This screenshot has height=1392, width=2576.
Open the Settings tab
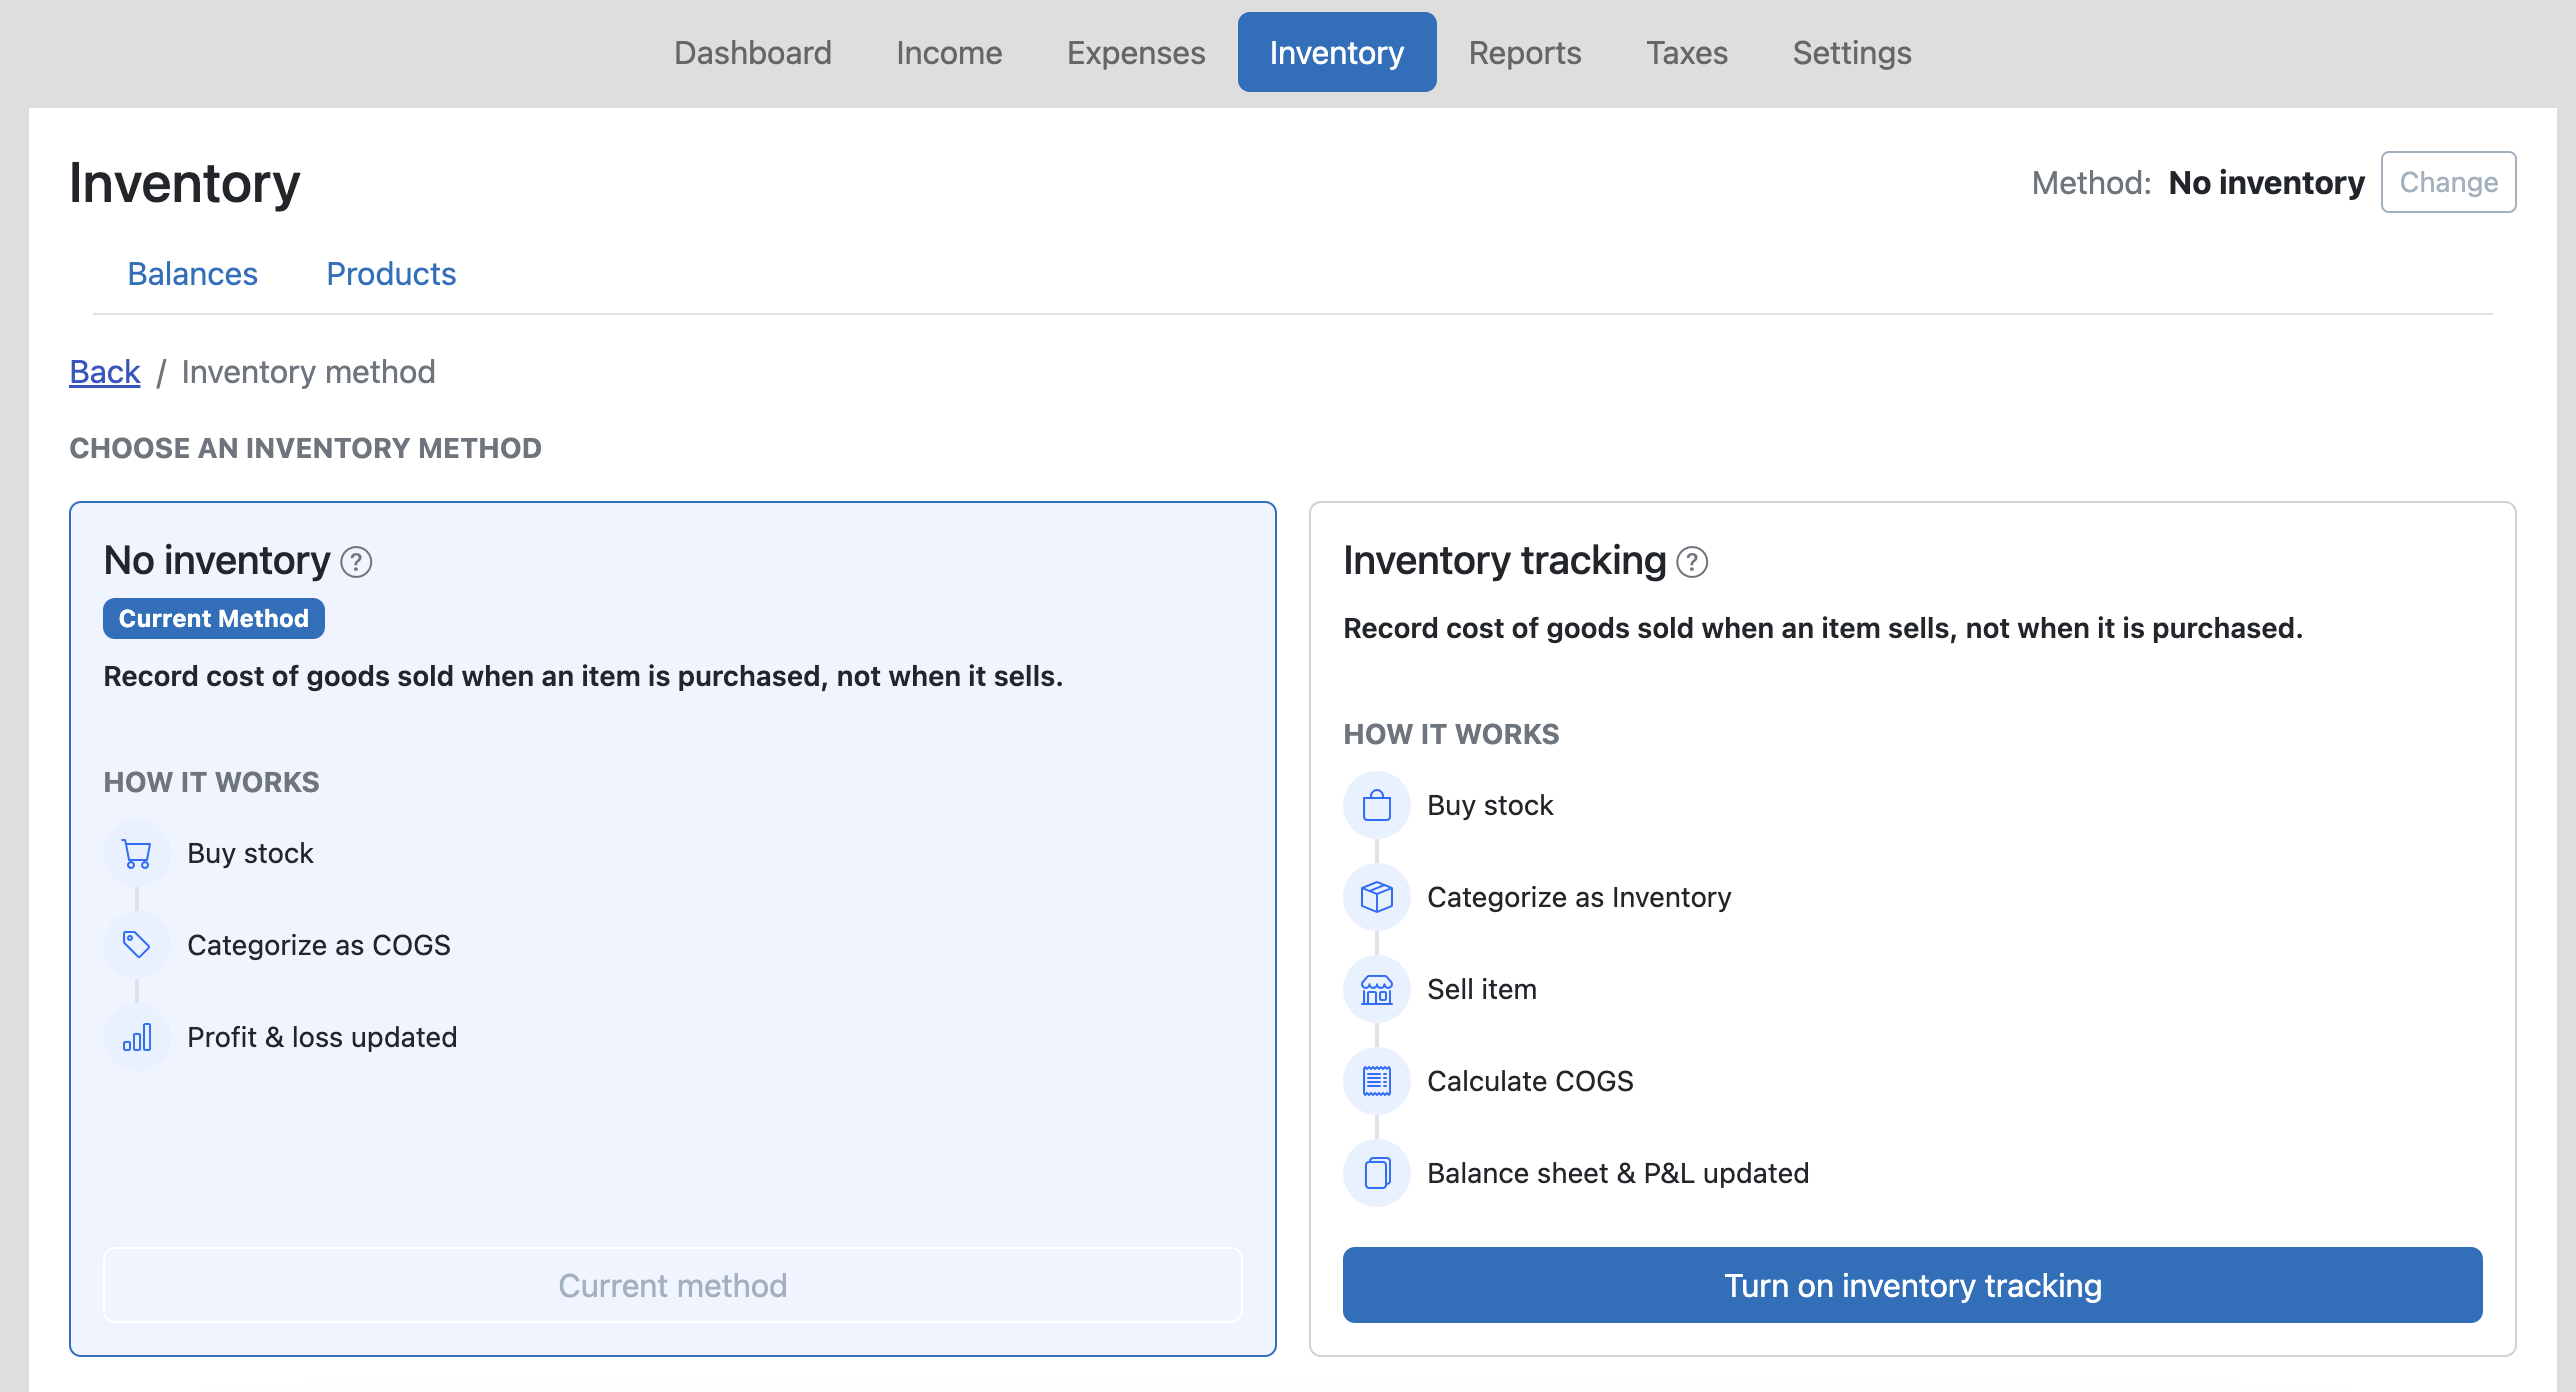pos(1852,52)
